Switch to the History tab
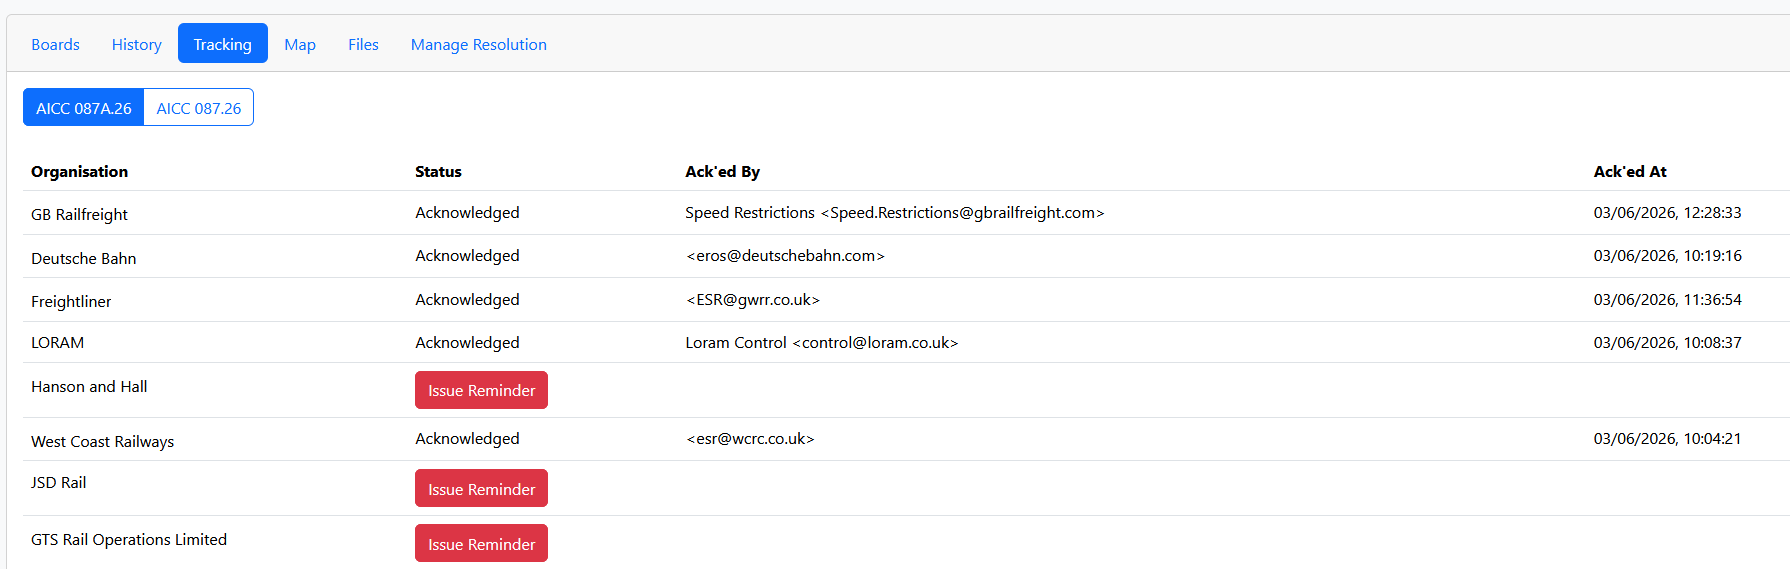 tap(136, 44)
